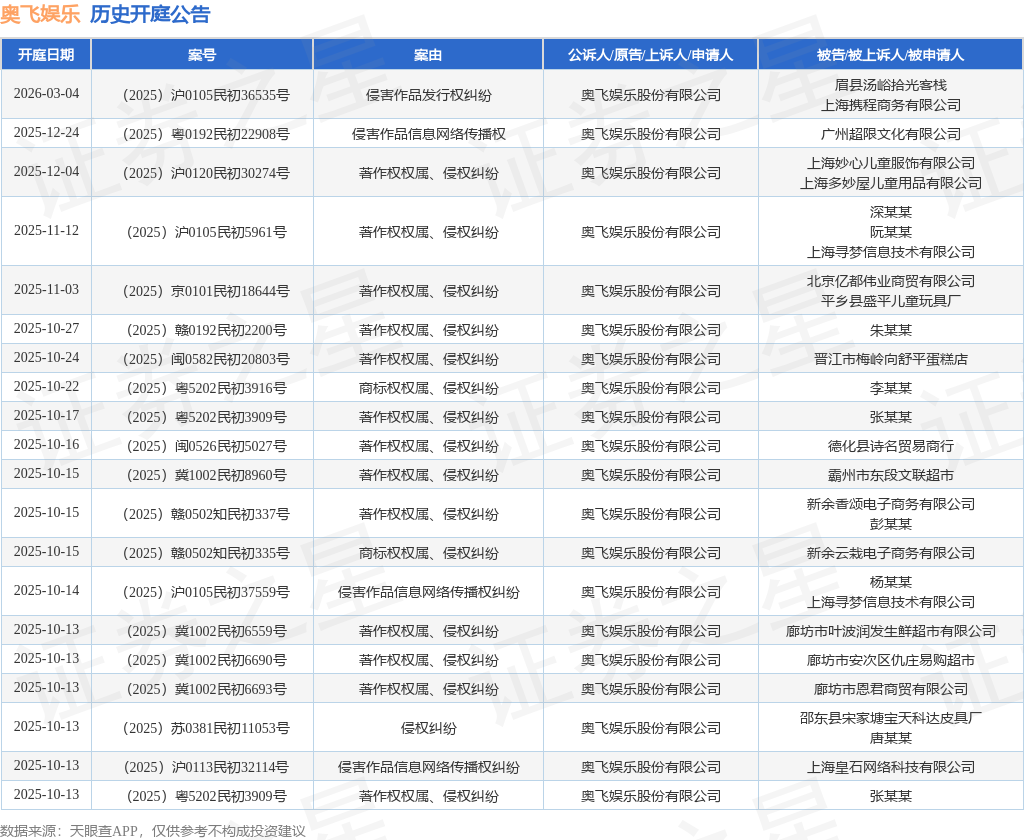
Task: Click date cell 2025-10-14
Action: [46, 590]
